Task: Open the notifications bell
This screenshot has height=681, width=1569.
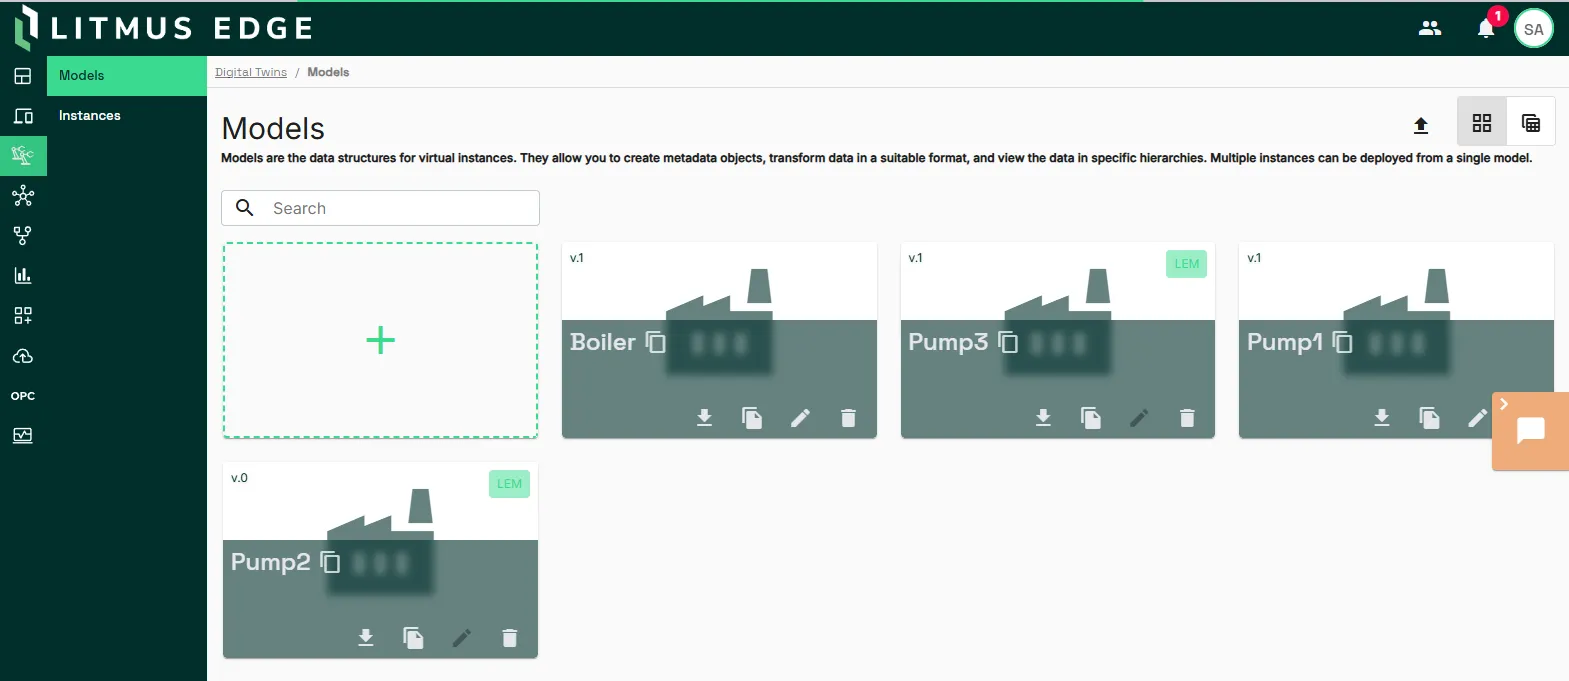Action: click(x=1486, y=28)
